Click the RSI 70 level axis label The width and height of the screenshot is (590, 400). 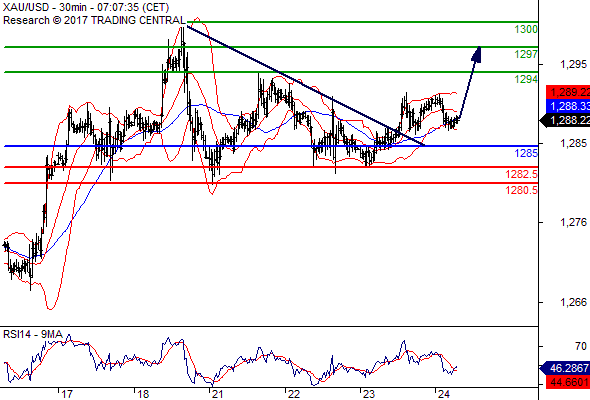(x=581, y=346)
